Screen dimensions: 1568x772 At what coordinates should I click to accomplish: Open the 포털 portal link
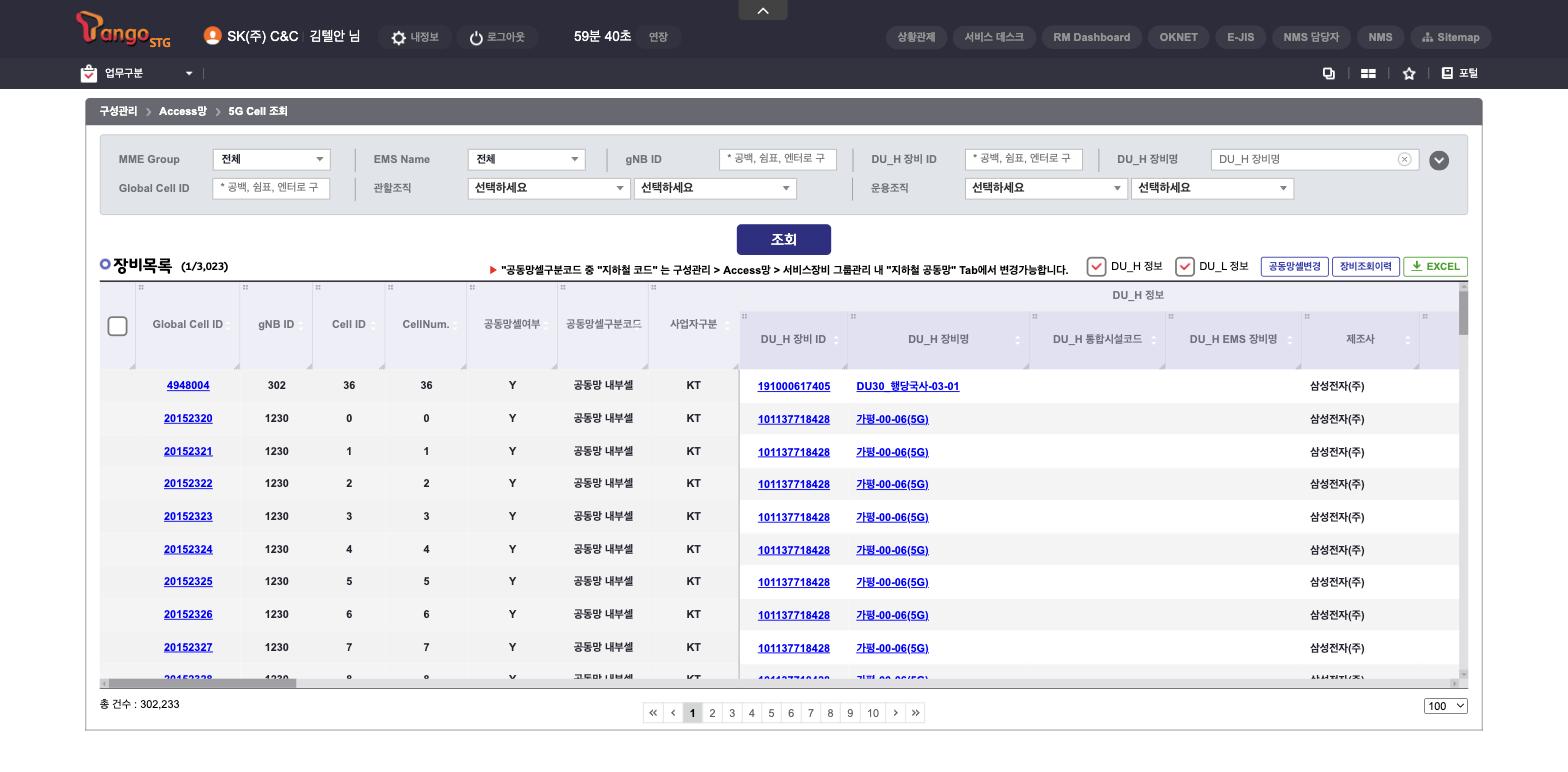tap(1459, 73)
